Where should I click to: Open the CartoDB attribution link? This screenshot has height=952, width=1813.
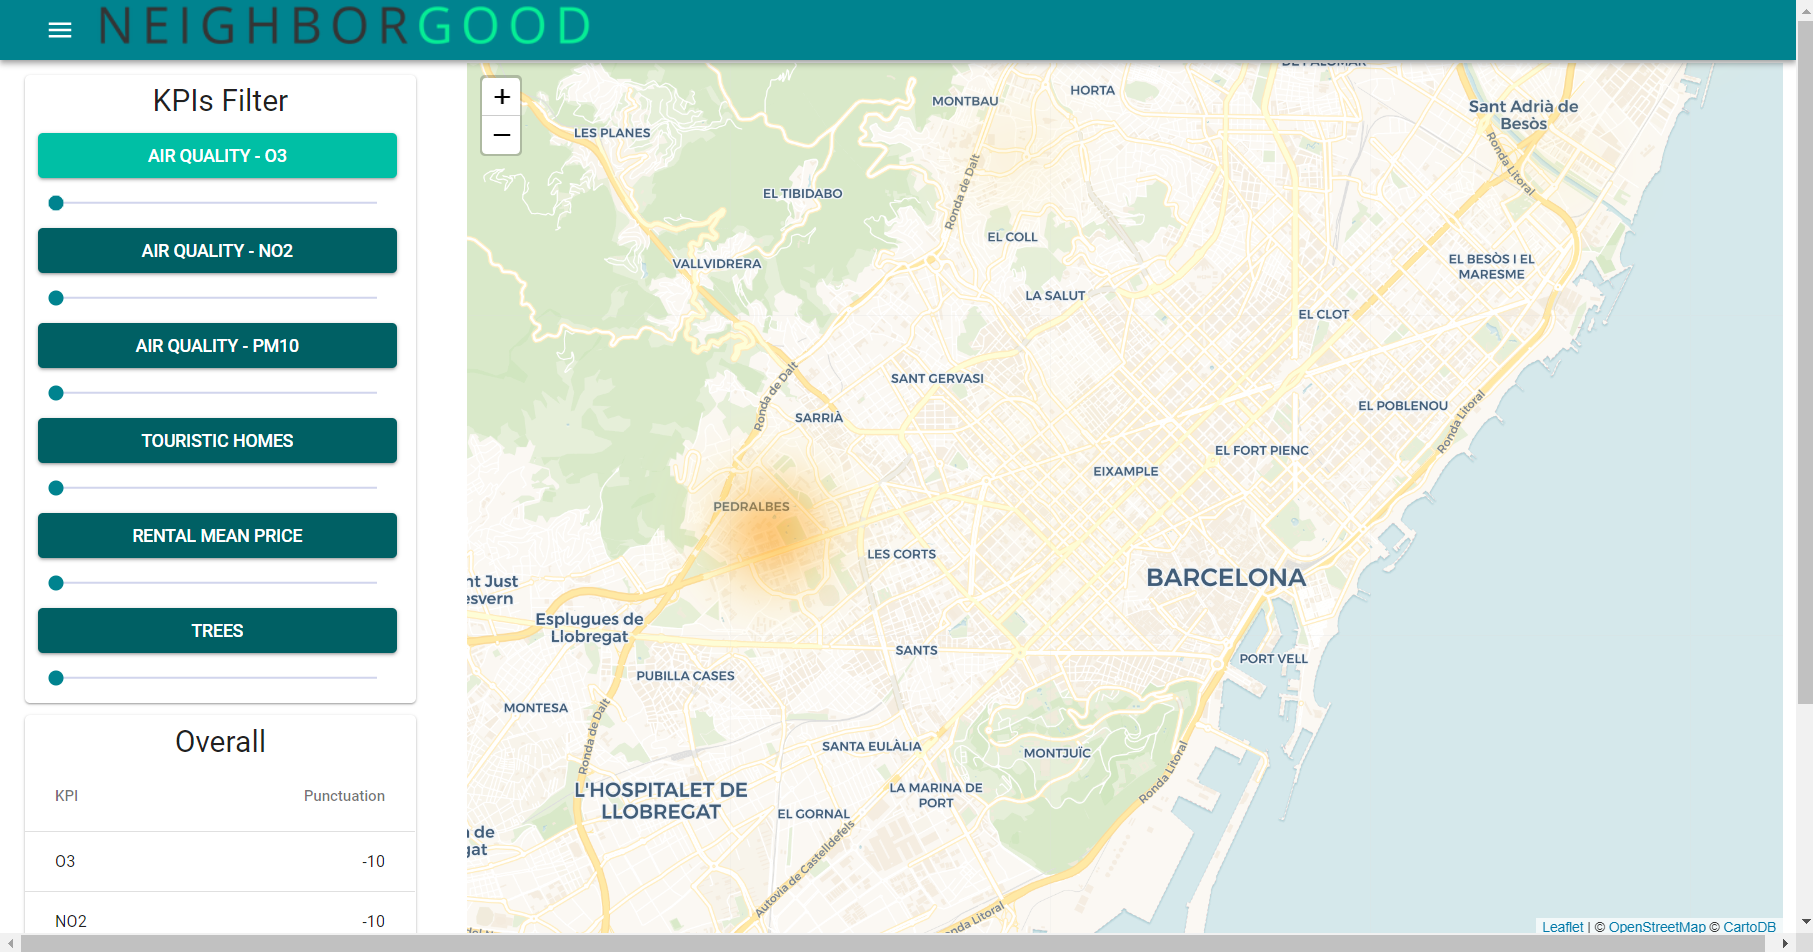[x=1749, y=927]
